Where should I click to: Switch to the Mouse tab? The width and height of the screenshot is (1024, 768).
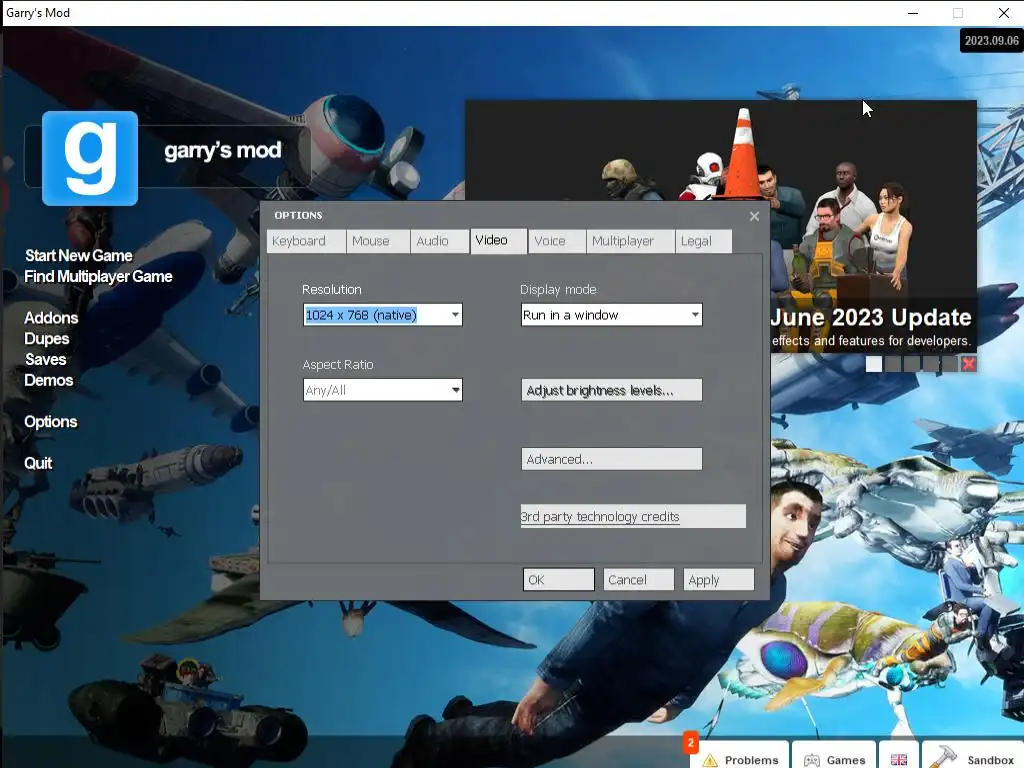(377, 241)
